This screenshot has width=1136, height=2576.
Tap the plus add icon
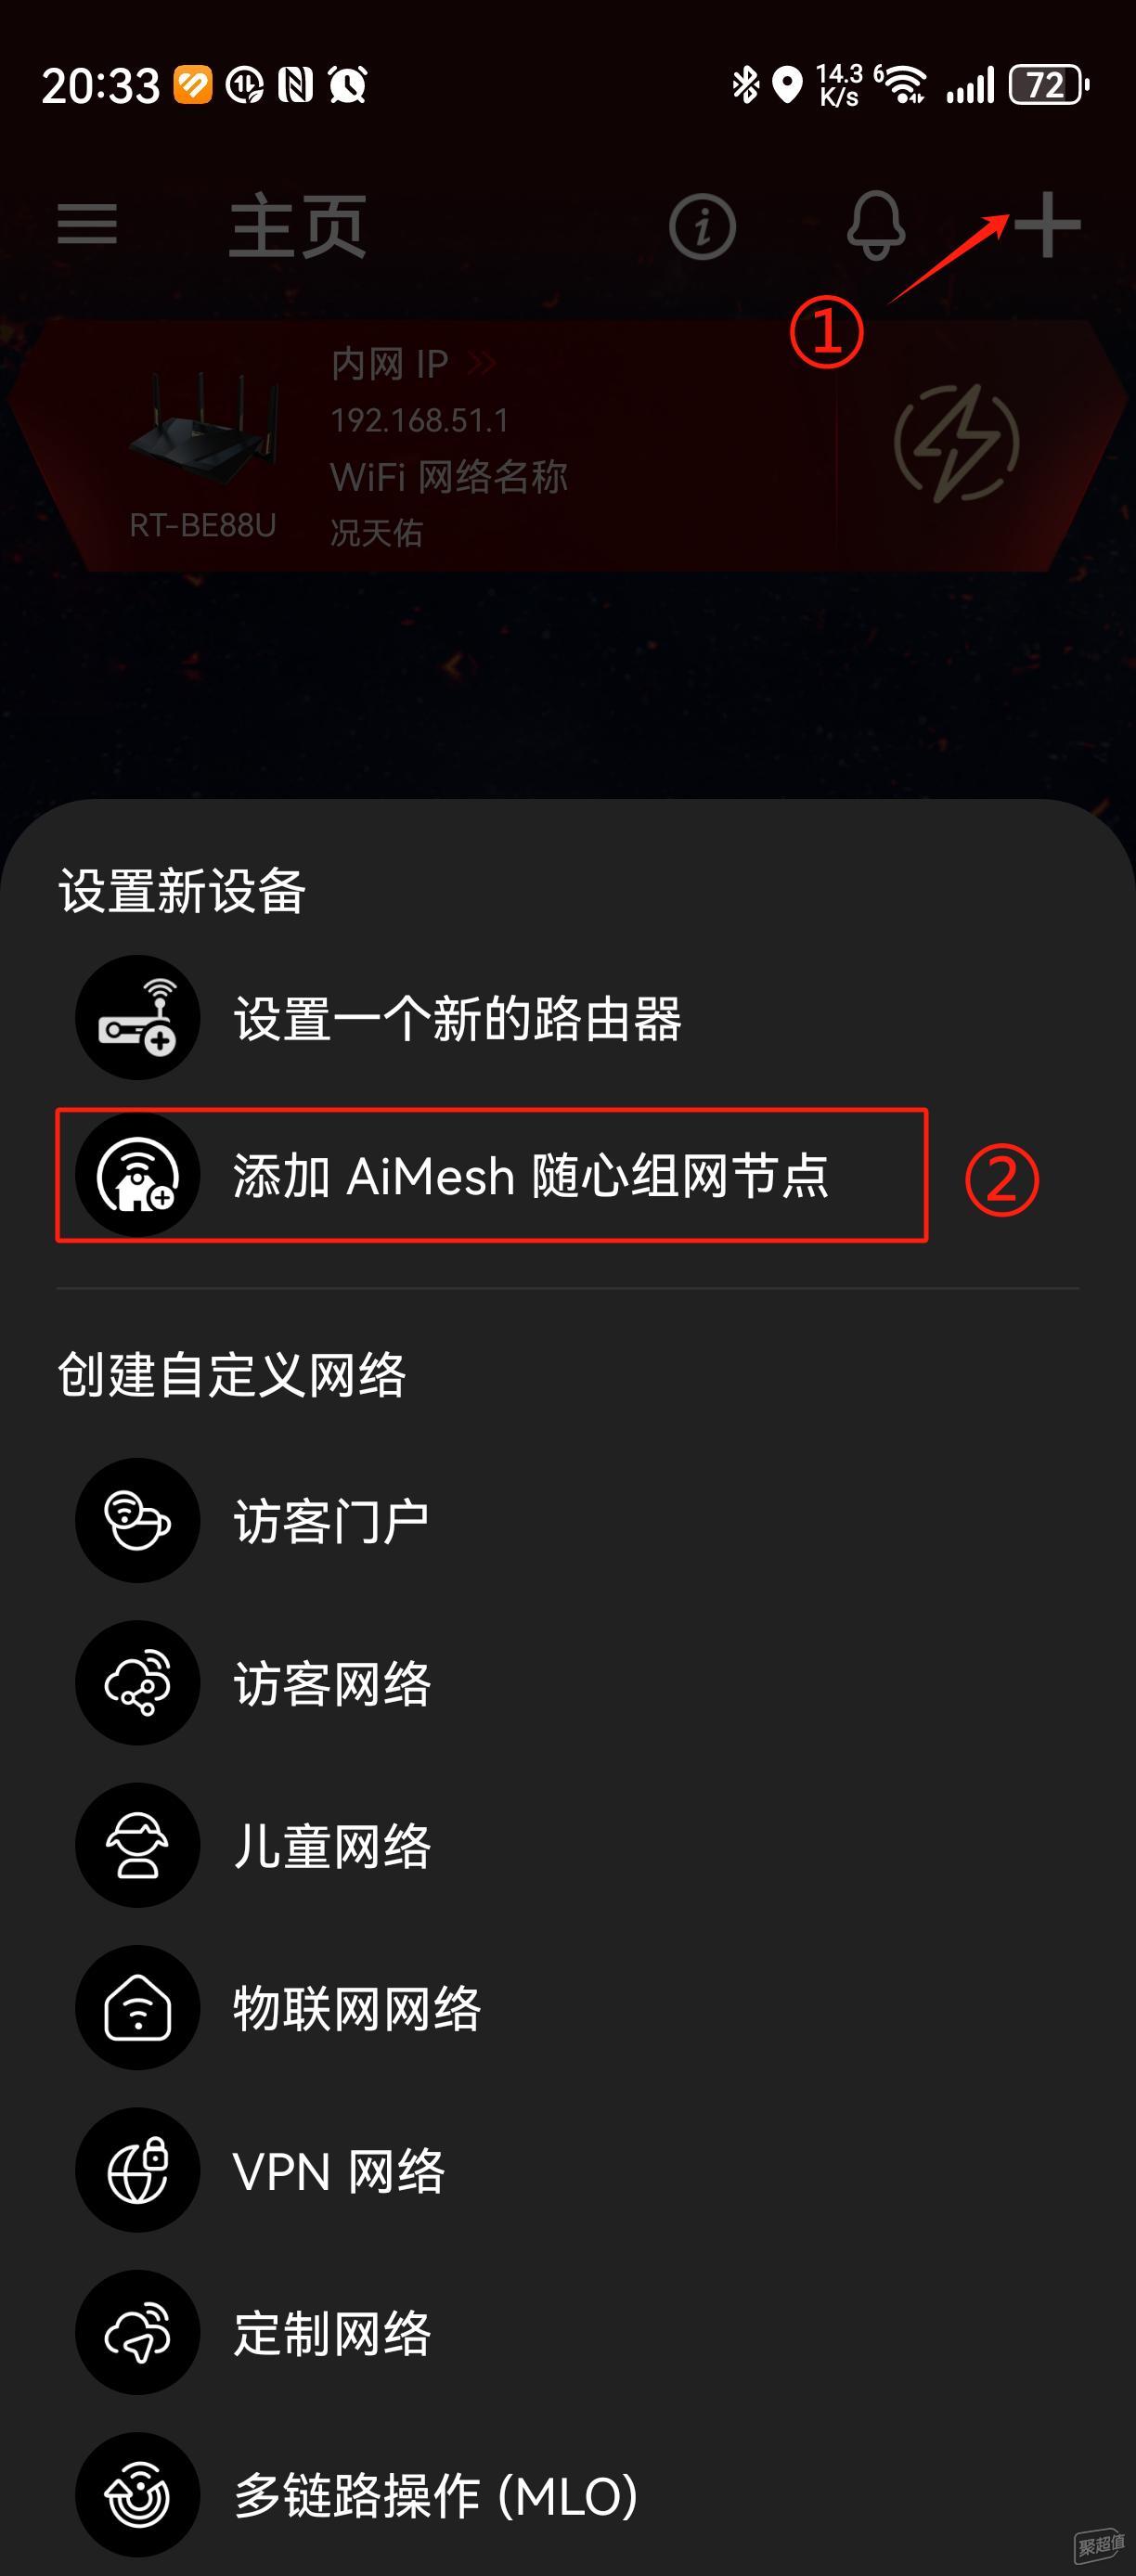click(1046, 224)
